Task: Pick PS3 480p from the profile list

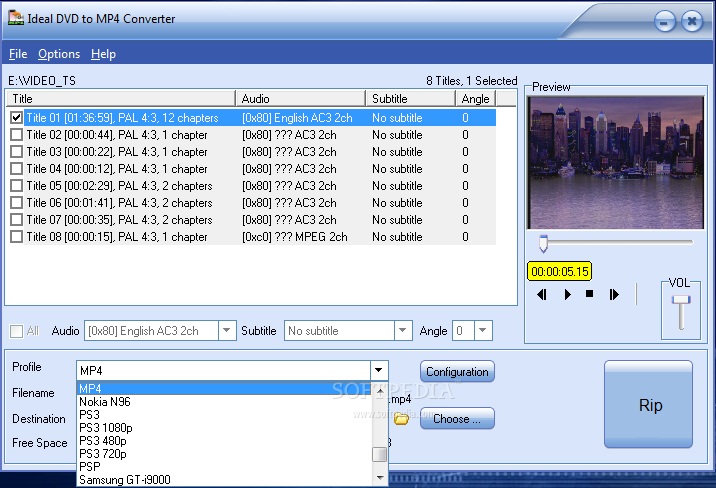Action: click(x=224, y=441)
